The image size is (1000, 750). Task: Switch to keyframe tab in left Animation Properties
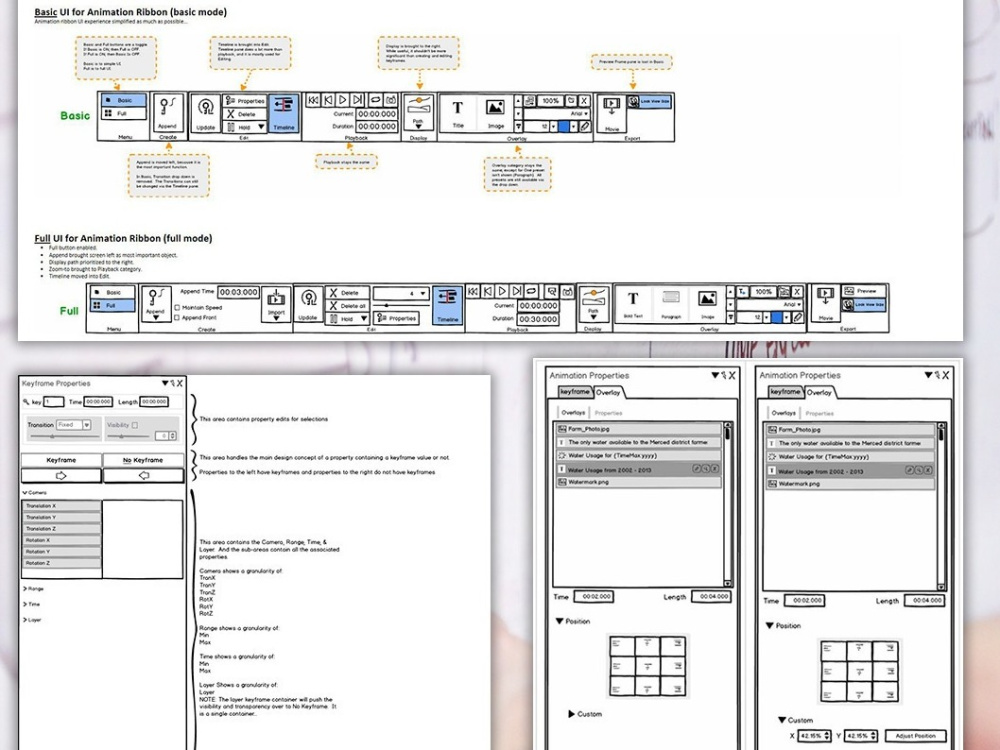point(575,392)
